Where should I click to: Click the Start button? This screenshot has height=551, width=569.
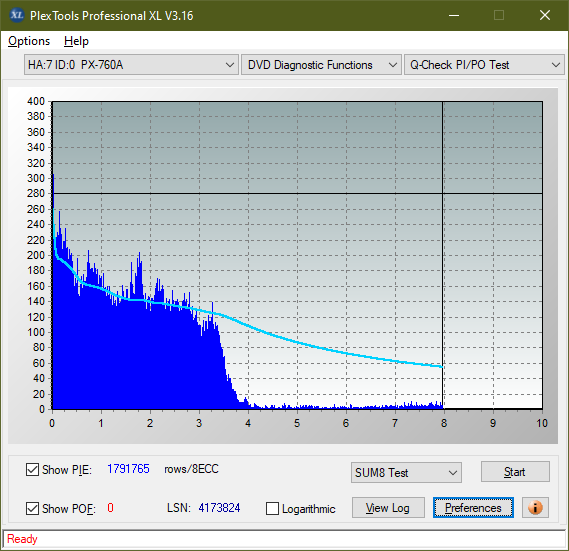pos(515,472)
